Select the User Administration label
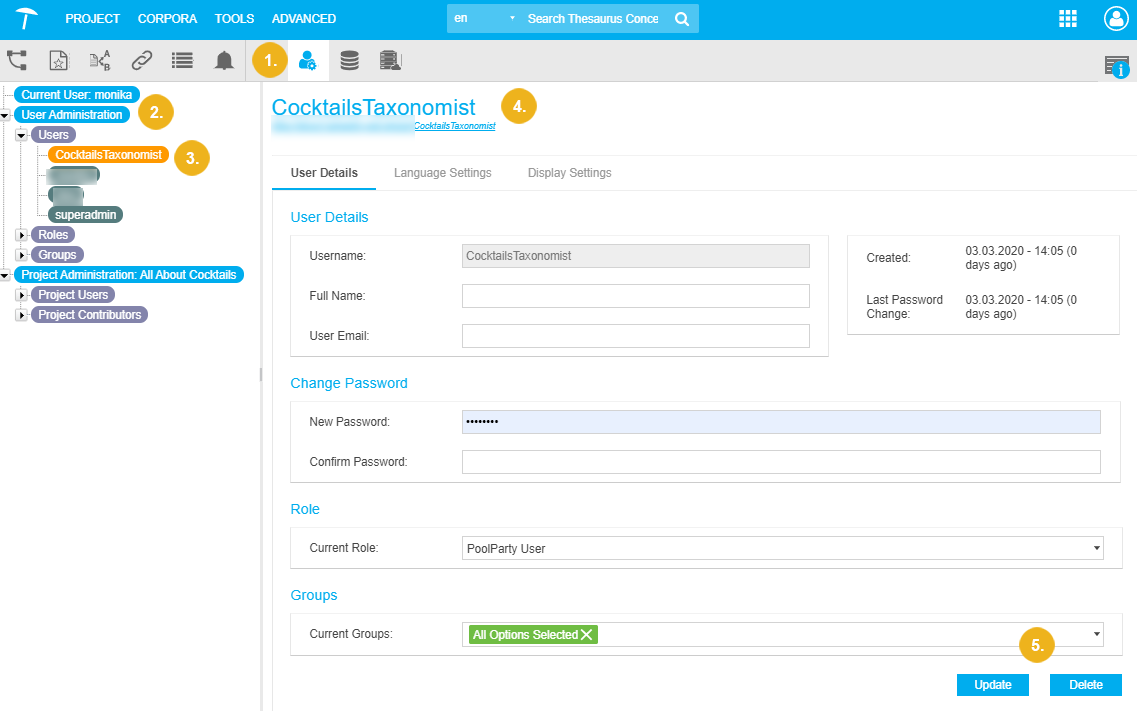Screen dimensions: 1137x711 click(x=72, y=115)
